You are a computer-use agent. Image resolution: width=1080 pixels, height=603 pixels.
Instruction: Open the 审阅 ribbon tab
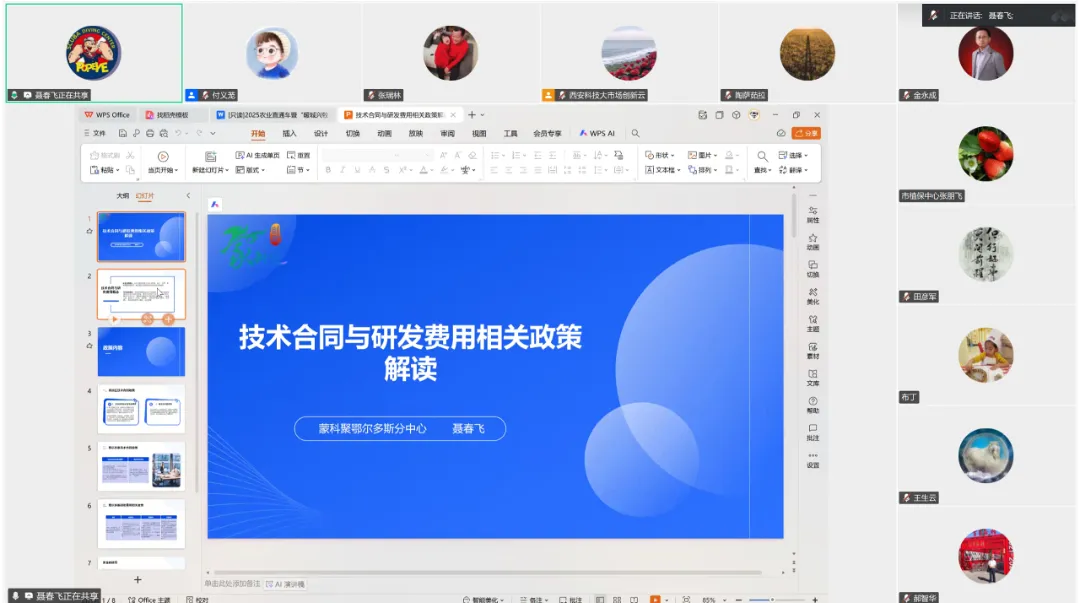click(448, 133)
